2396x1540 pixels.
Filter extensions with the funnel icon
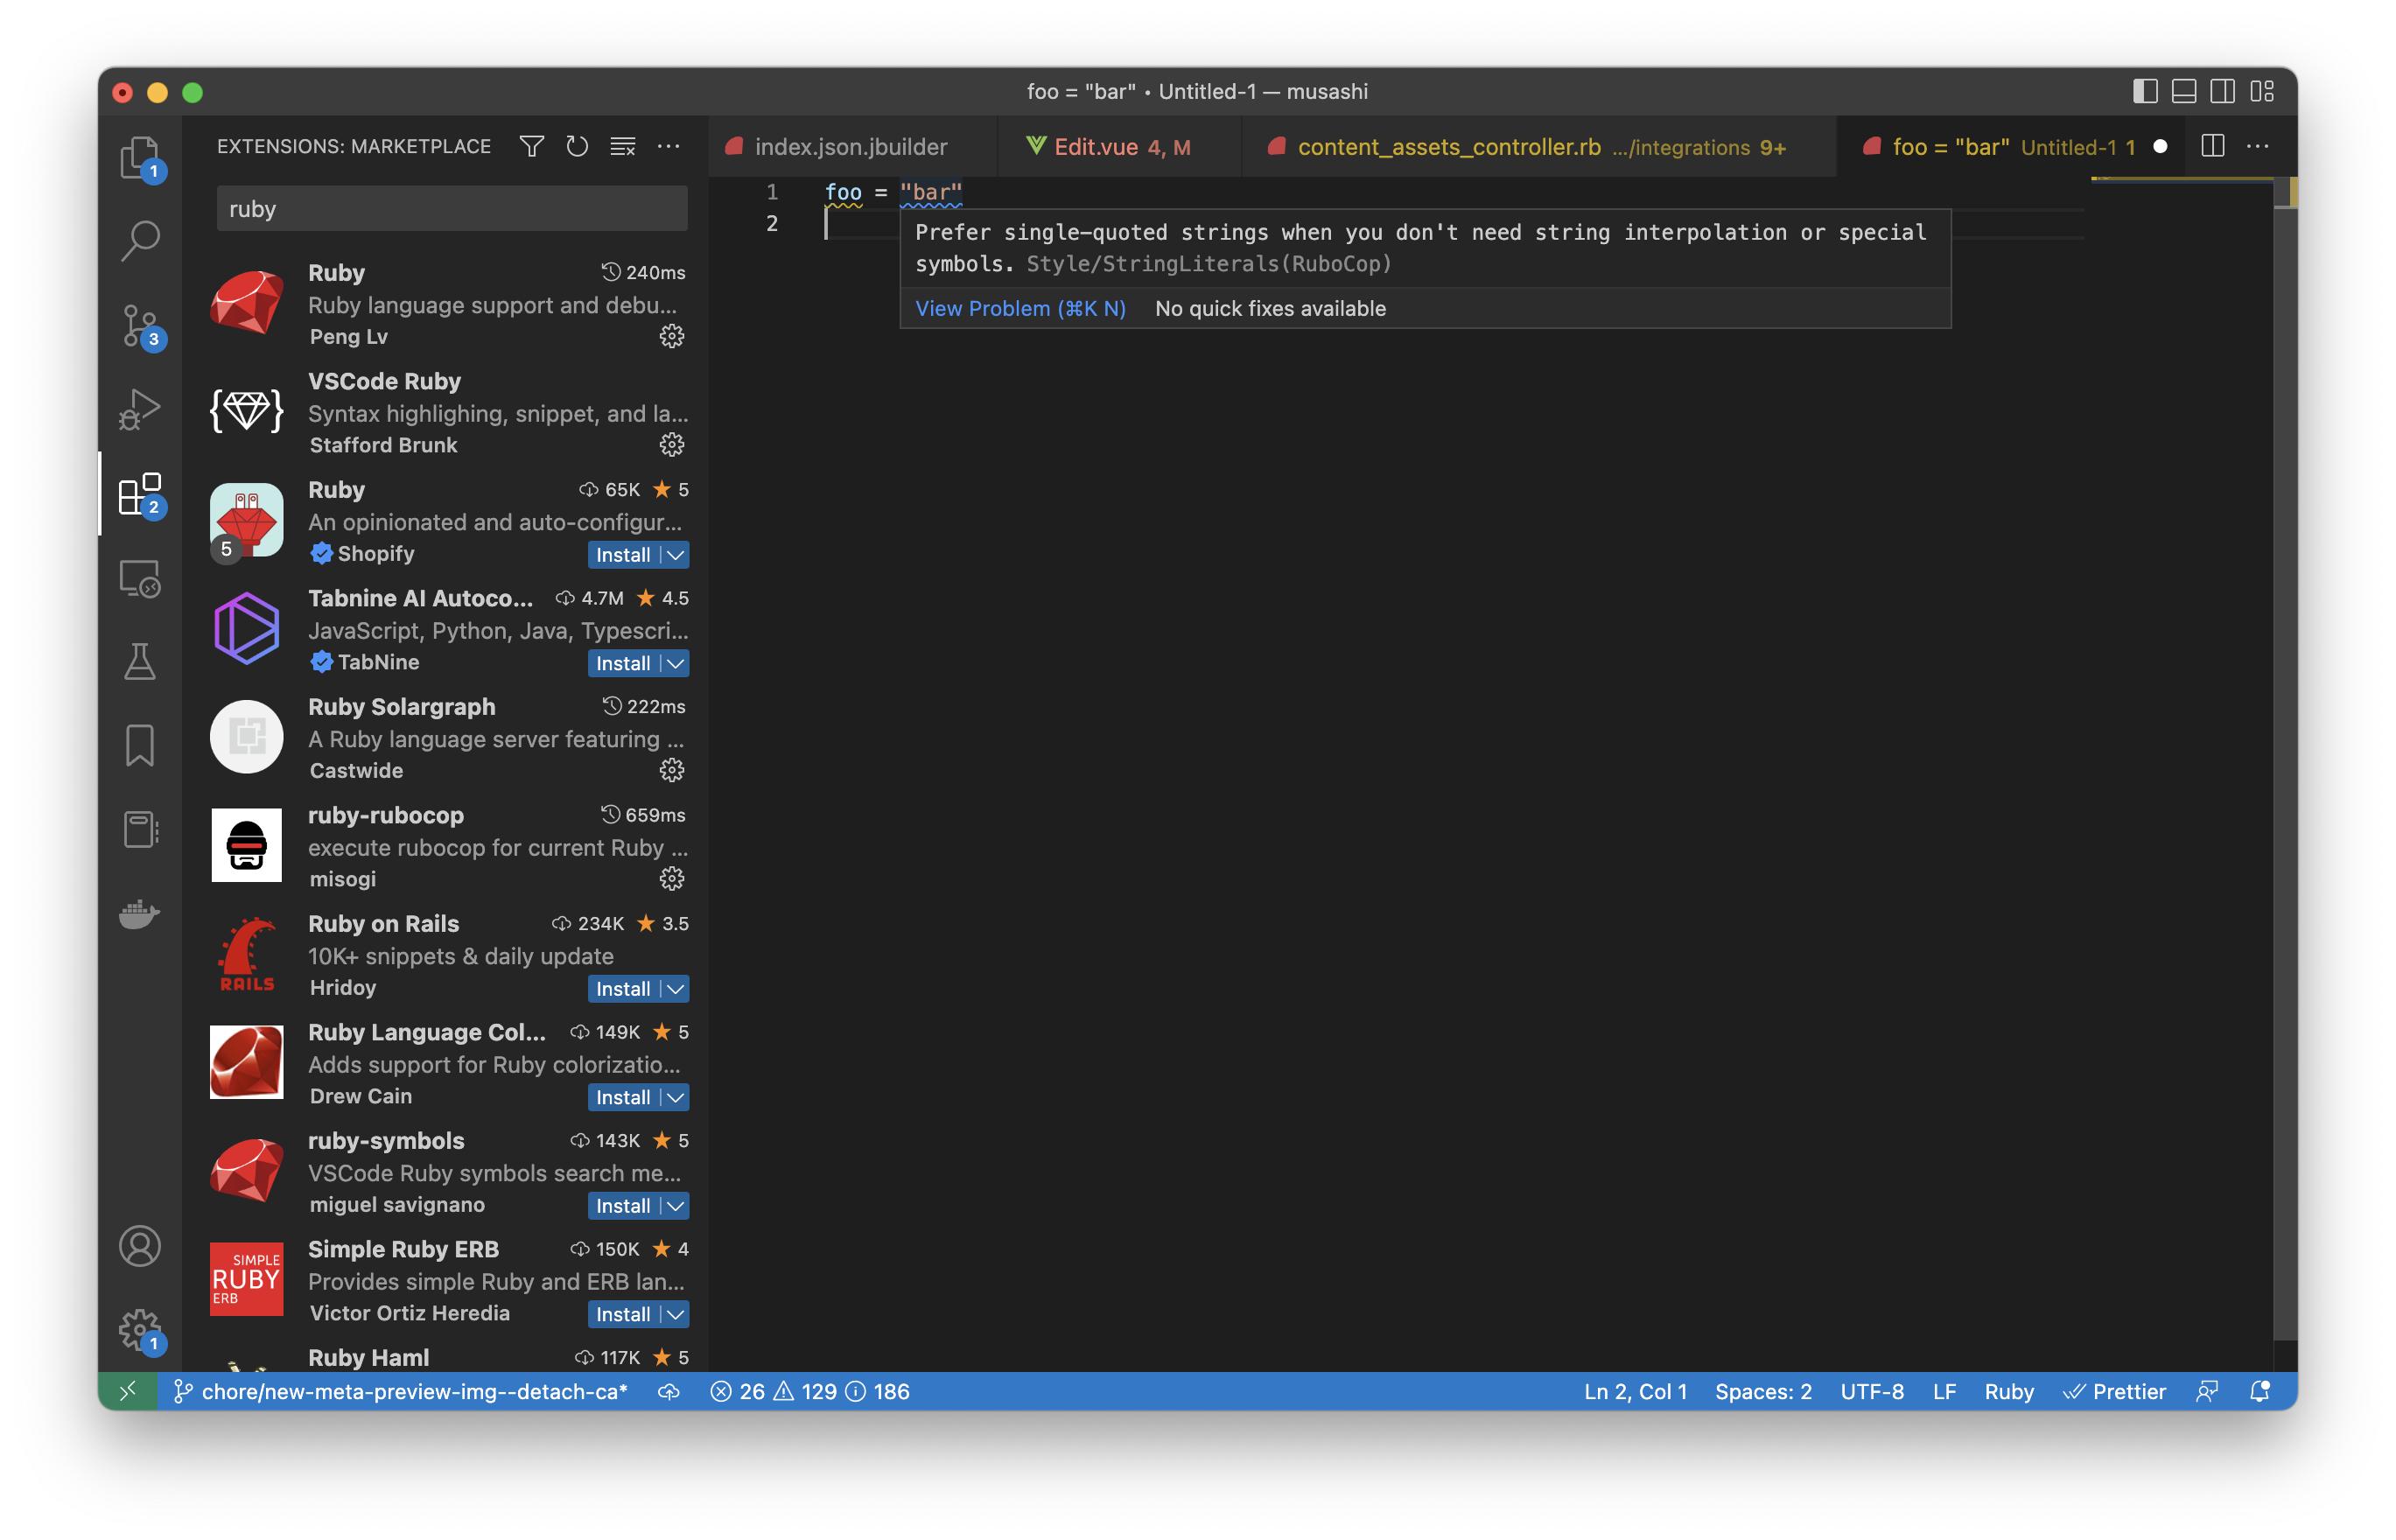(x=532, y=147)
